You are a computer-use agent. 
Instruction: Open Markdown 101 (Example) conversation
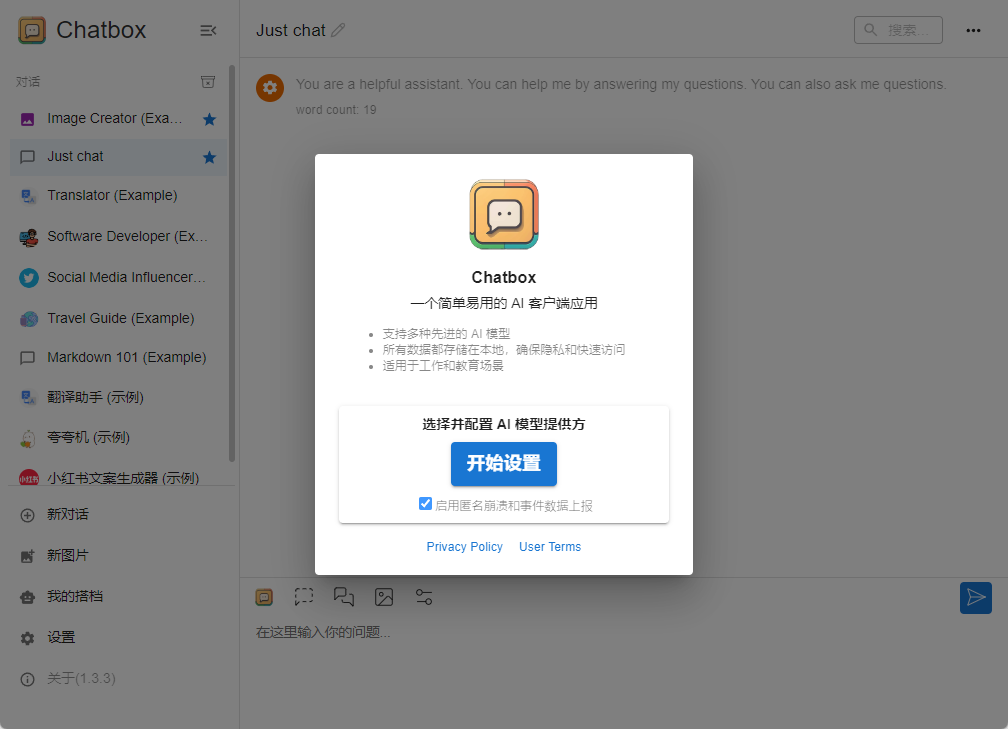tap(119, 357)
